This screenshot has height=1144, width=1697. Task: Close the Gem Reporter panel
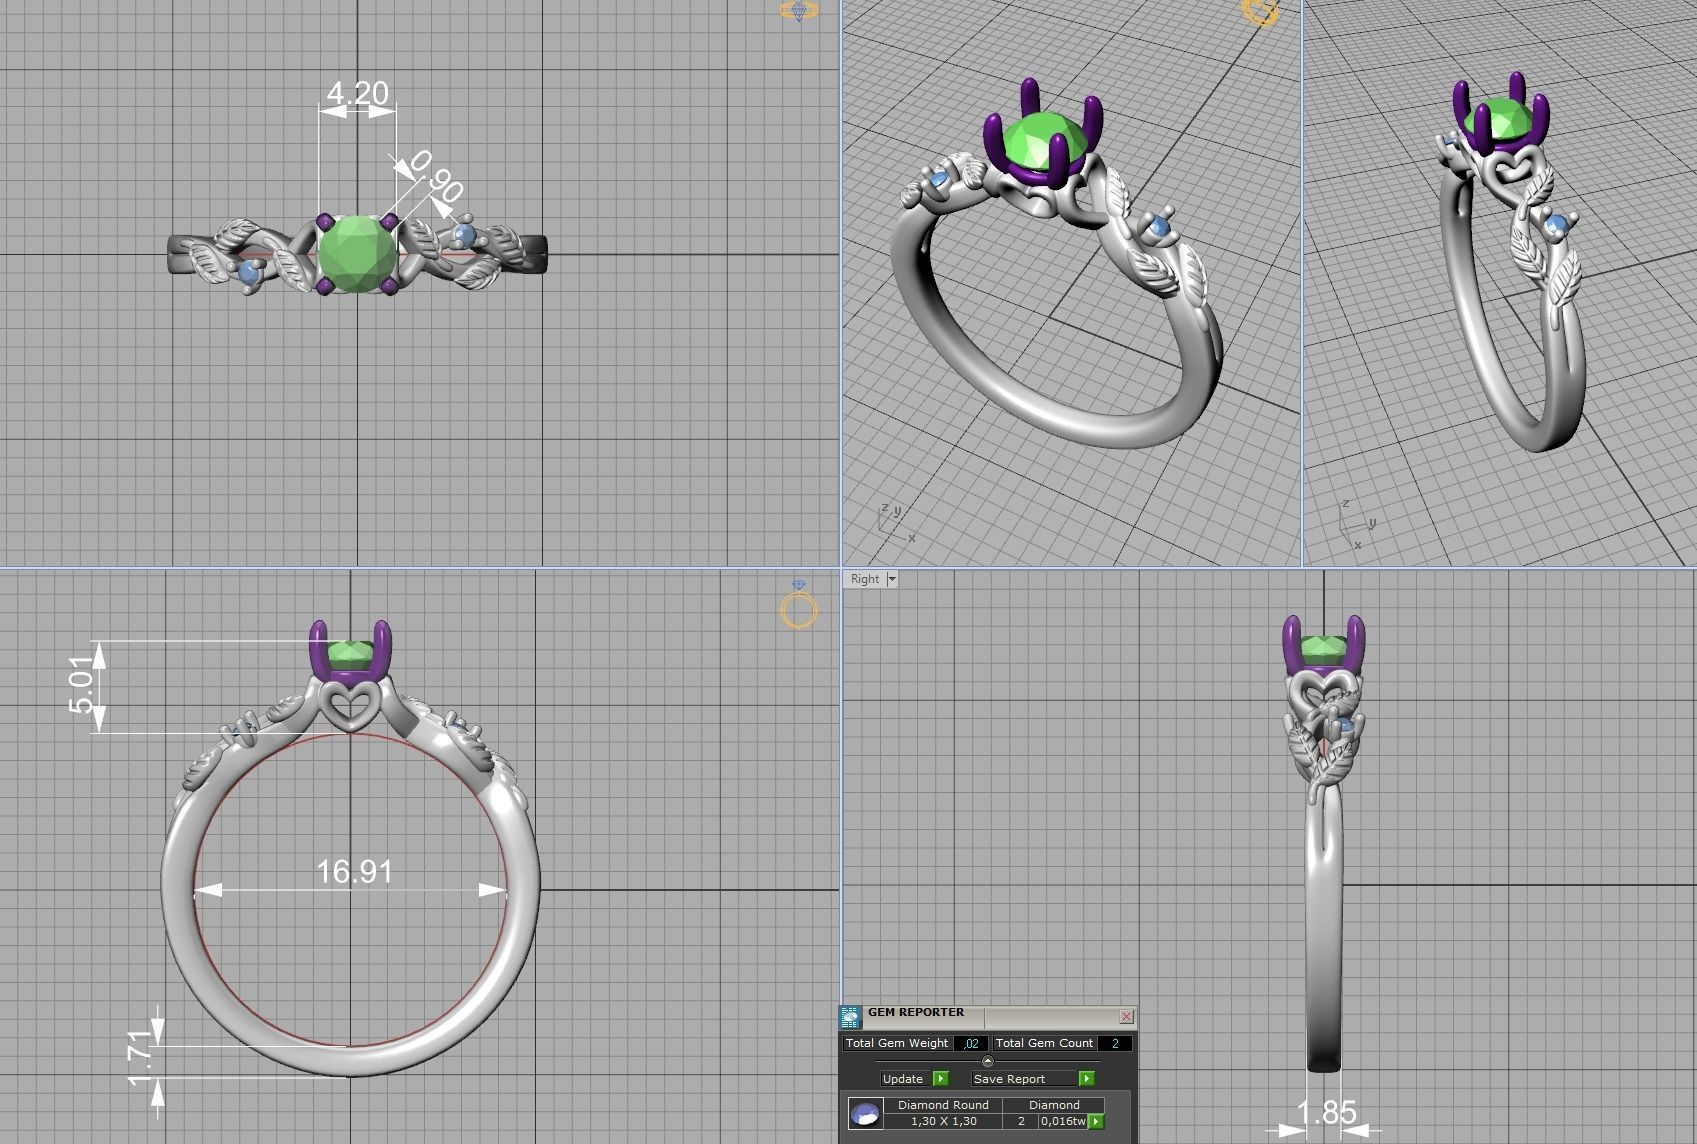pos(1126,1017)
